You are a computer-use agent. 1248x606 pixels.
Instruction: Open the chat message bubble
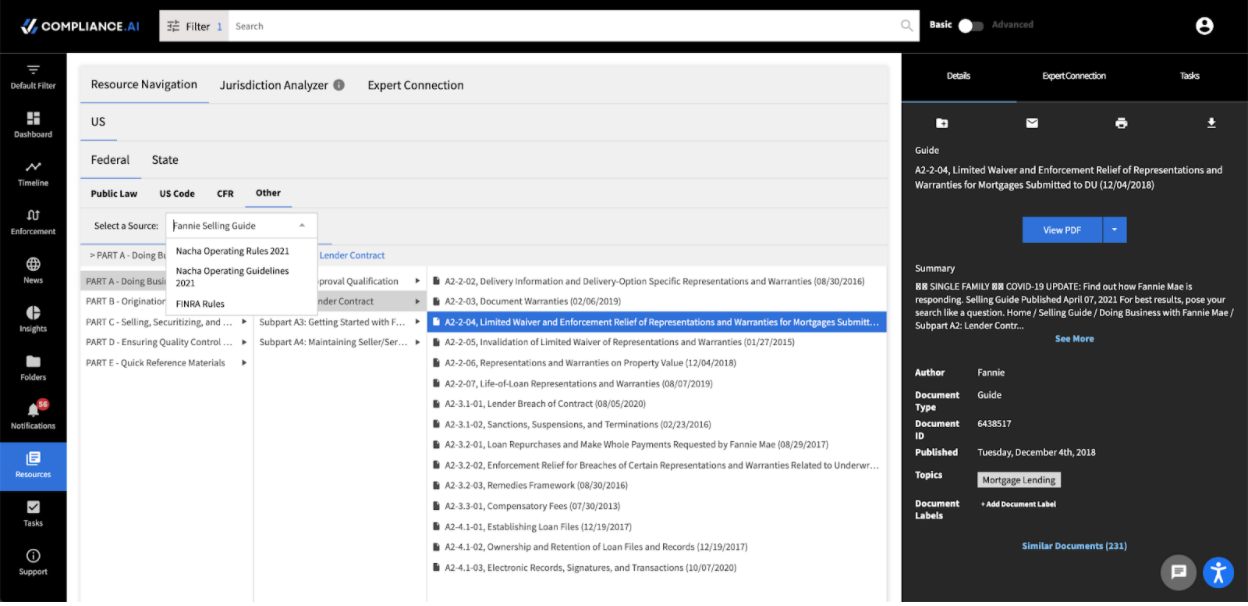[x=1179, y=572]
